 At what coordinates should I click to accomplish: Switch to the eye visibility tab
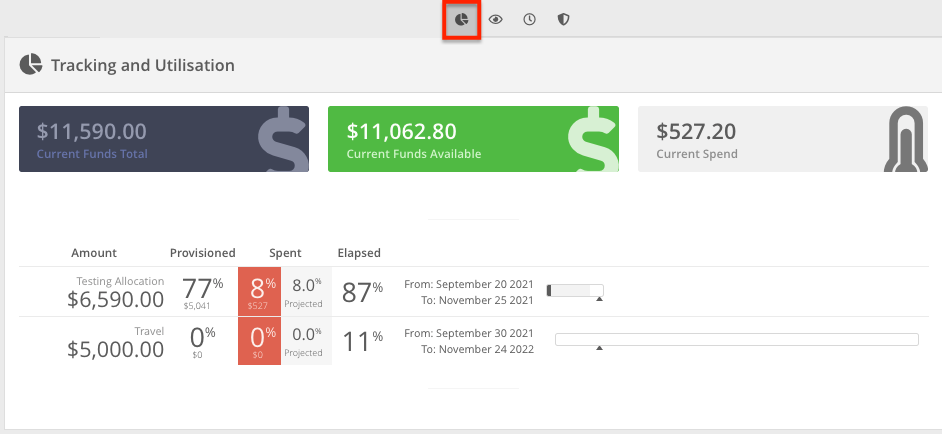495,20
